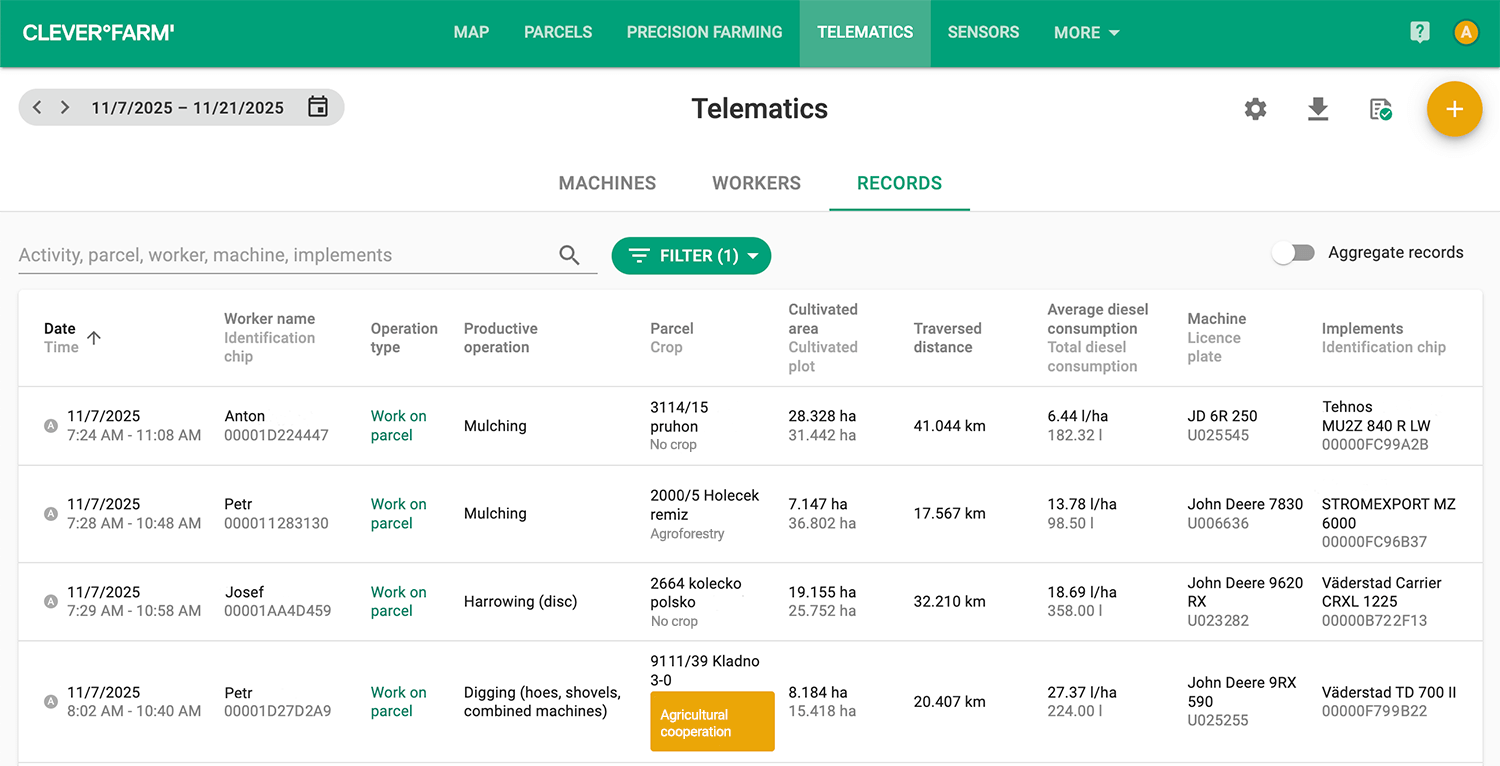Open the user avatar menu
Image resolution: width=1500 pixels, height=766 pixels.
pyautogui.click(x=1466, y=32)
